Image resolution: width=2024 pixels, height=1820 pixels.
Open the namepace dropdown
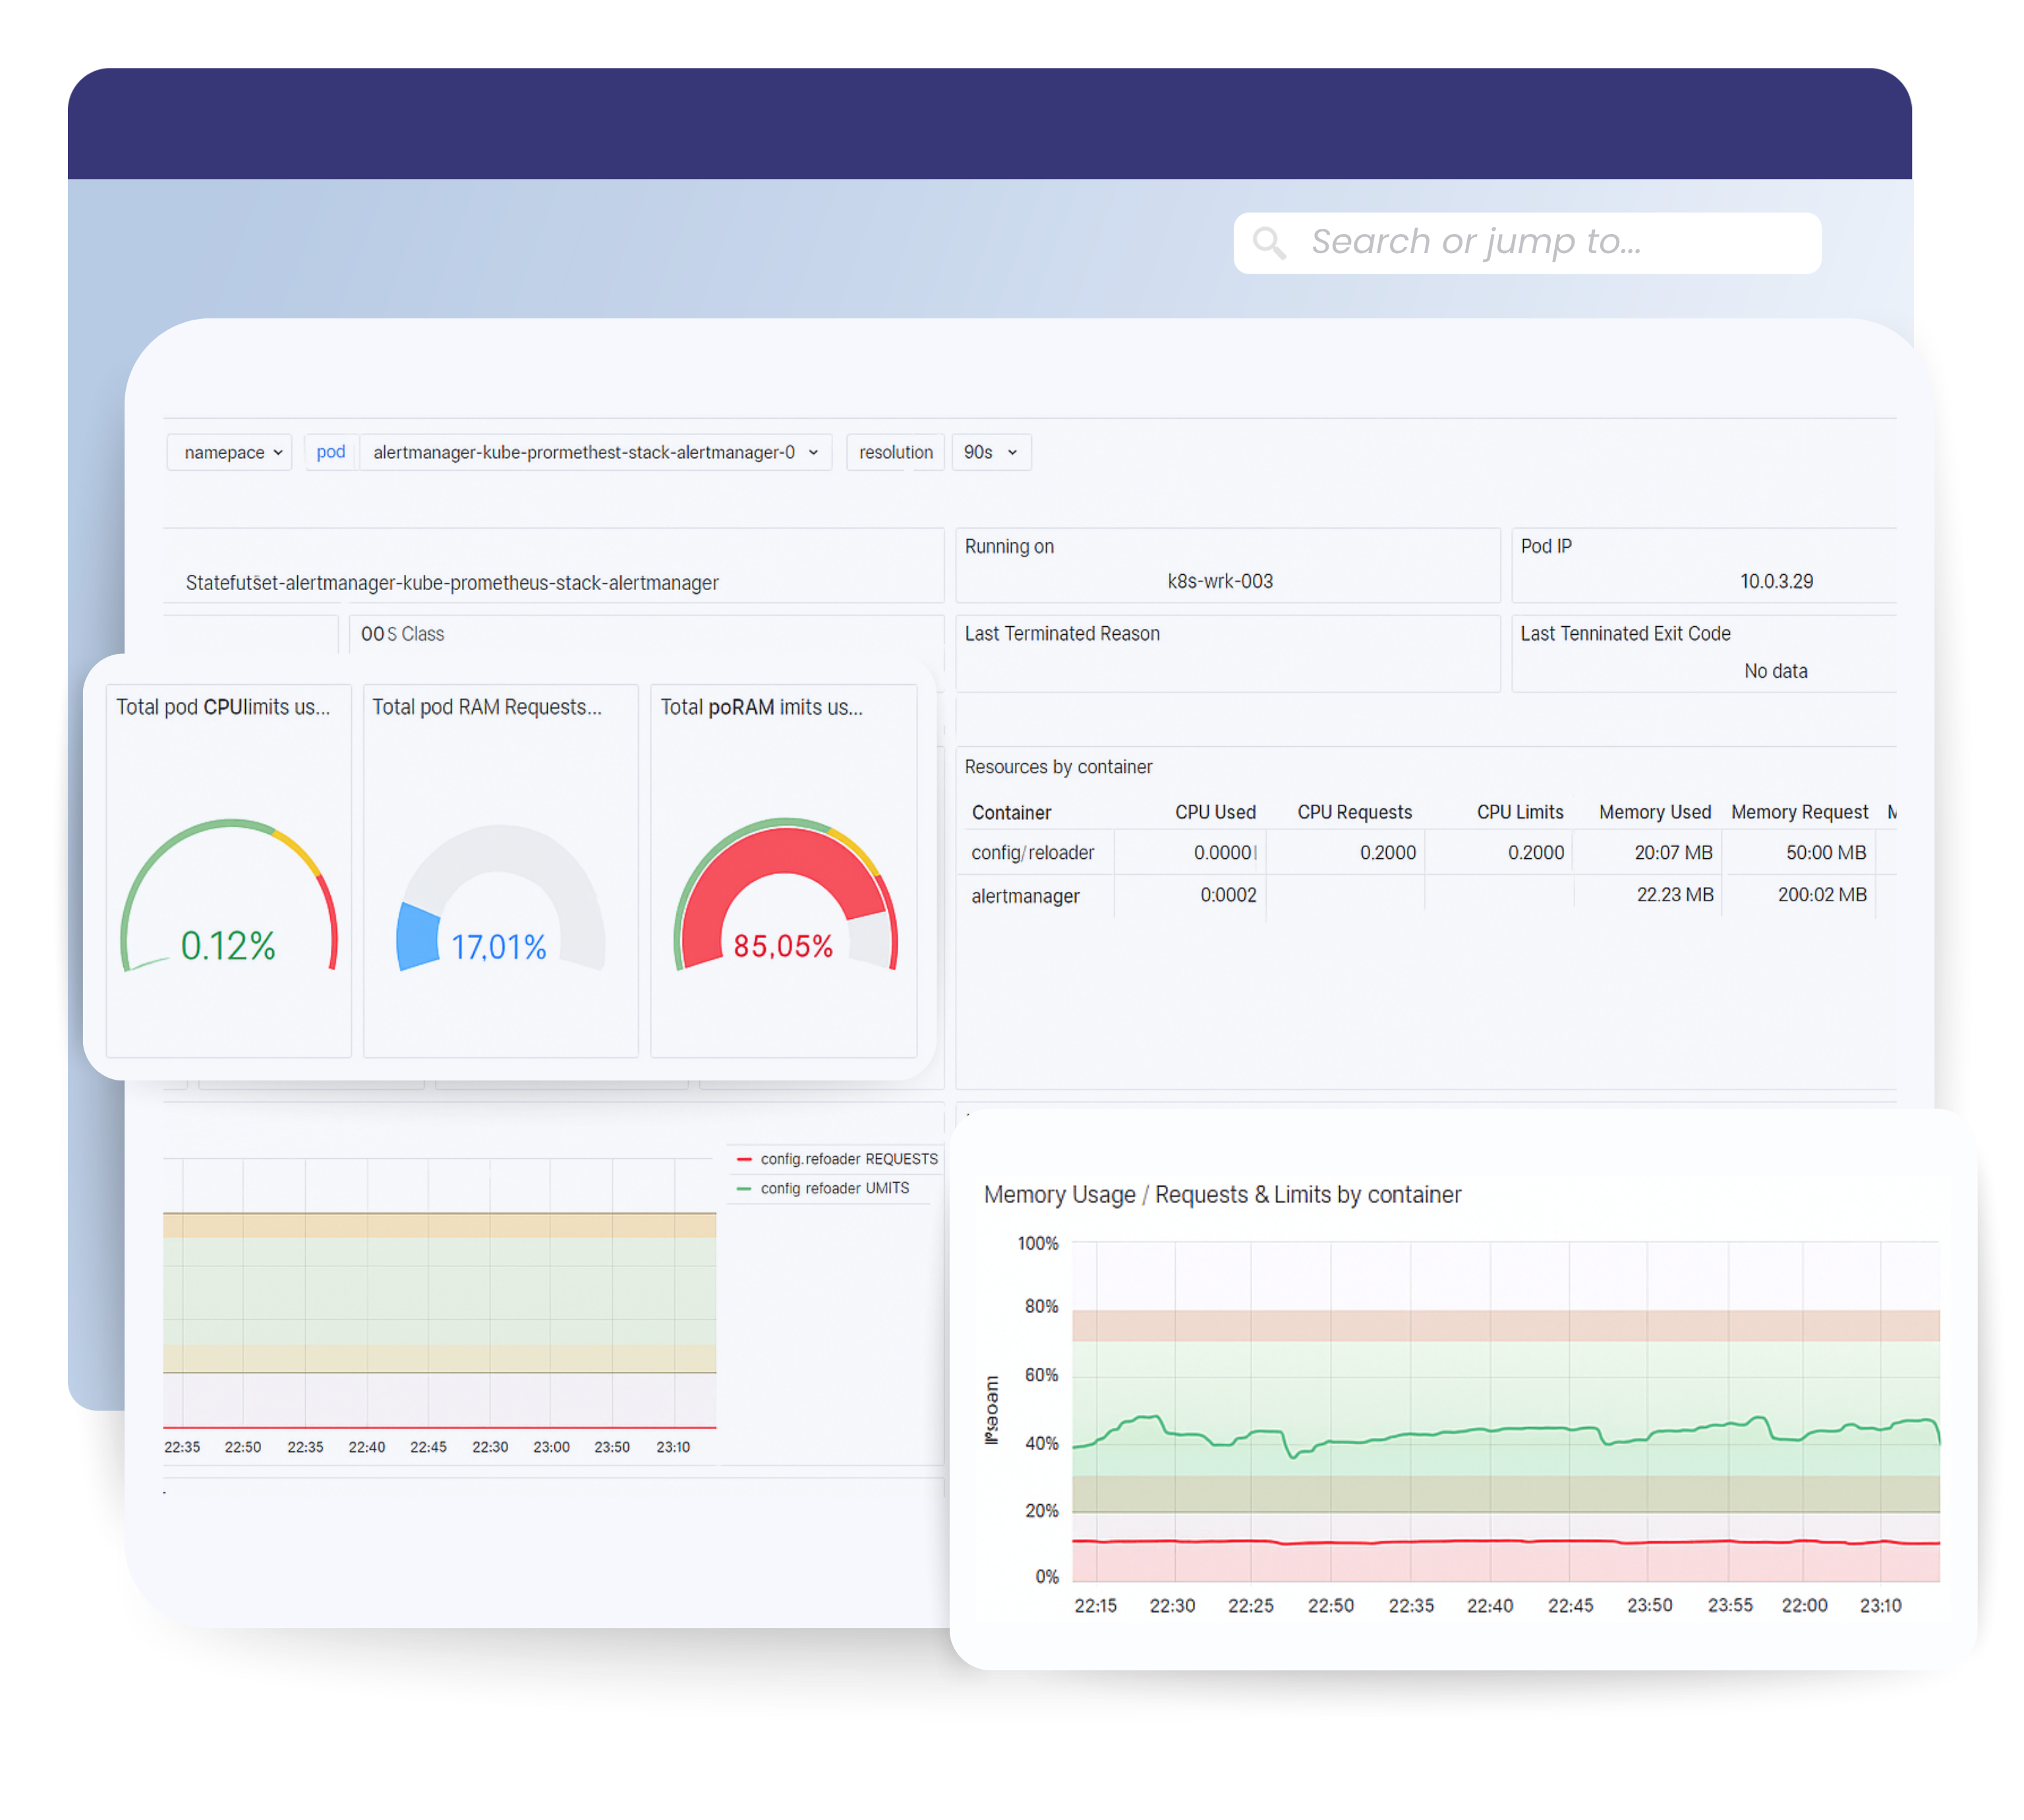coord(230,452)
